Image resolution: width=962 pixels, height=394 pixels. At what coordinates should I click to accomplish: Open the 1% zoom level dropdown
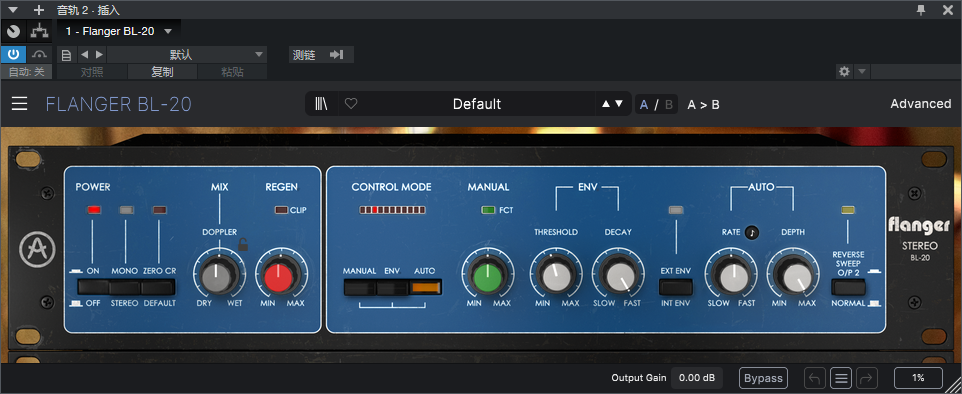(x=918, y=378)
